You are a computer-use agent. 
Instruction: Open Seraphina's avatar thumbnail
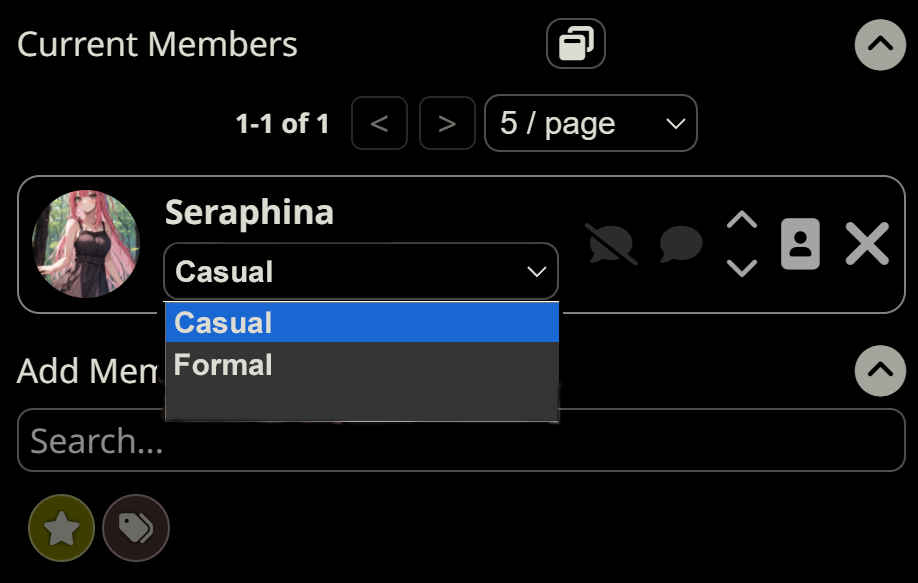coord(85,244)
